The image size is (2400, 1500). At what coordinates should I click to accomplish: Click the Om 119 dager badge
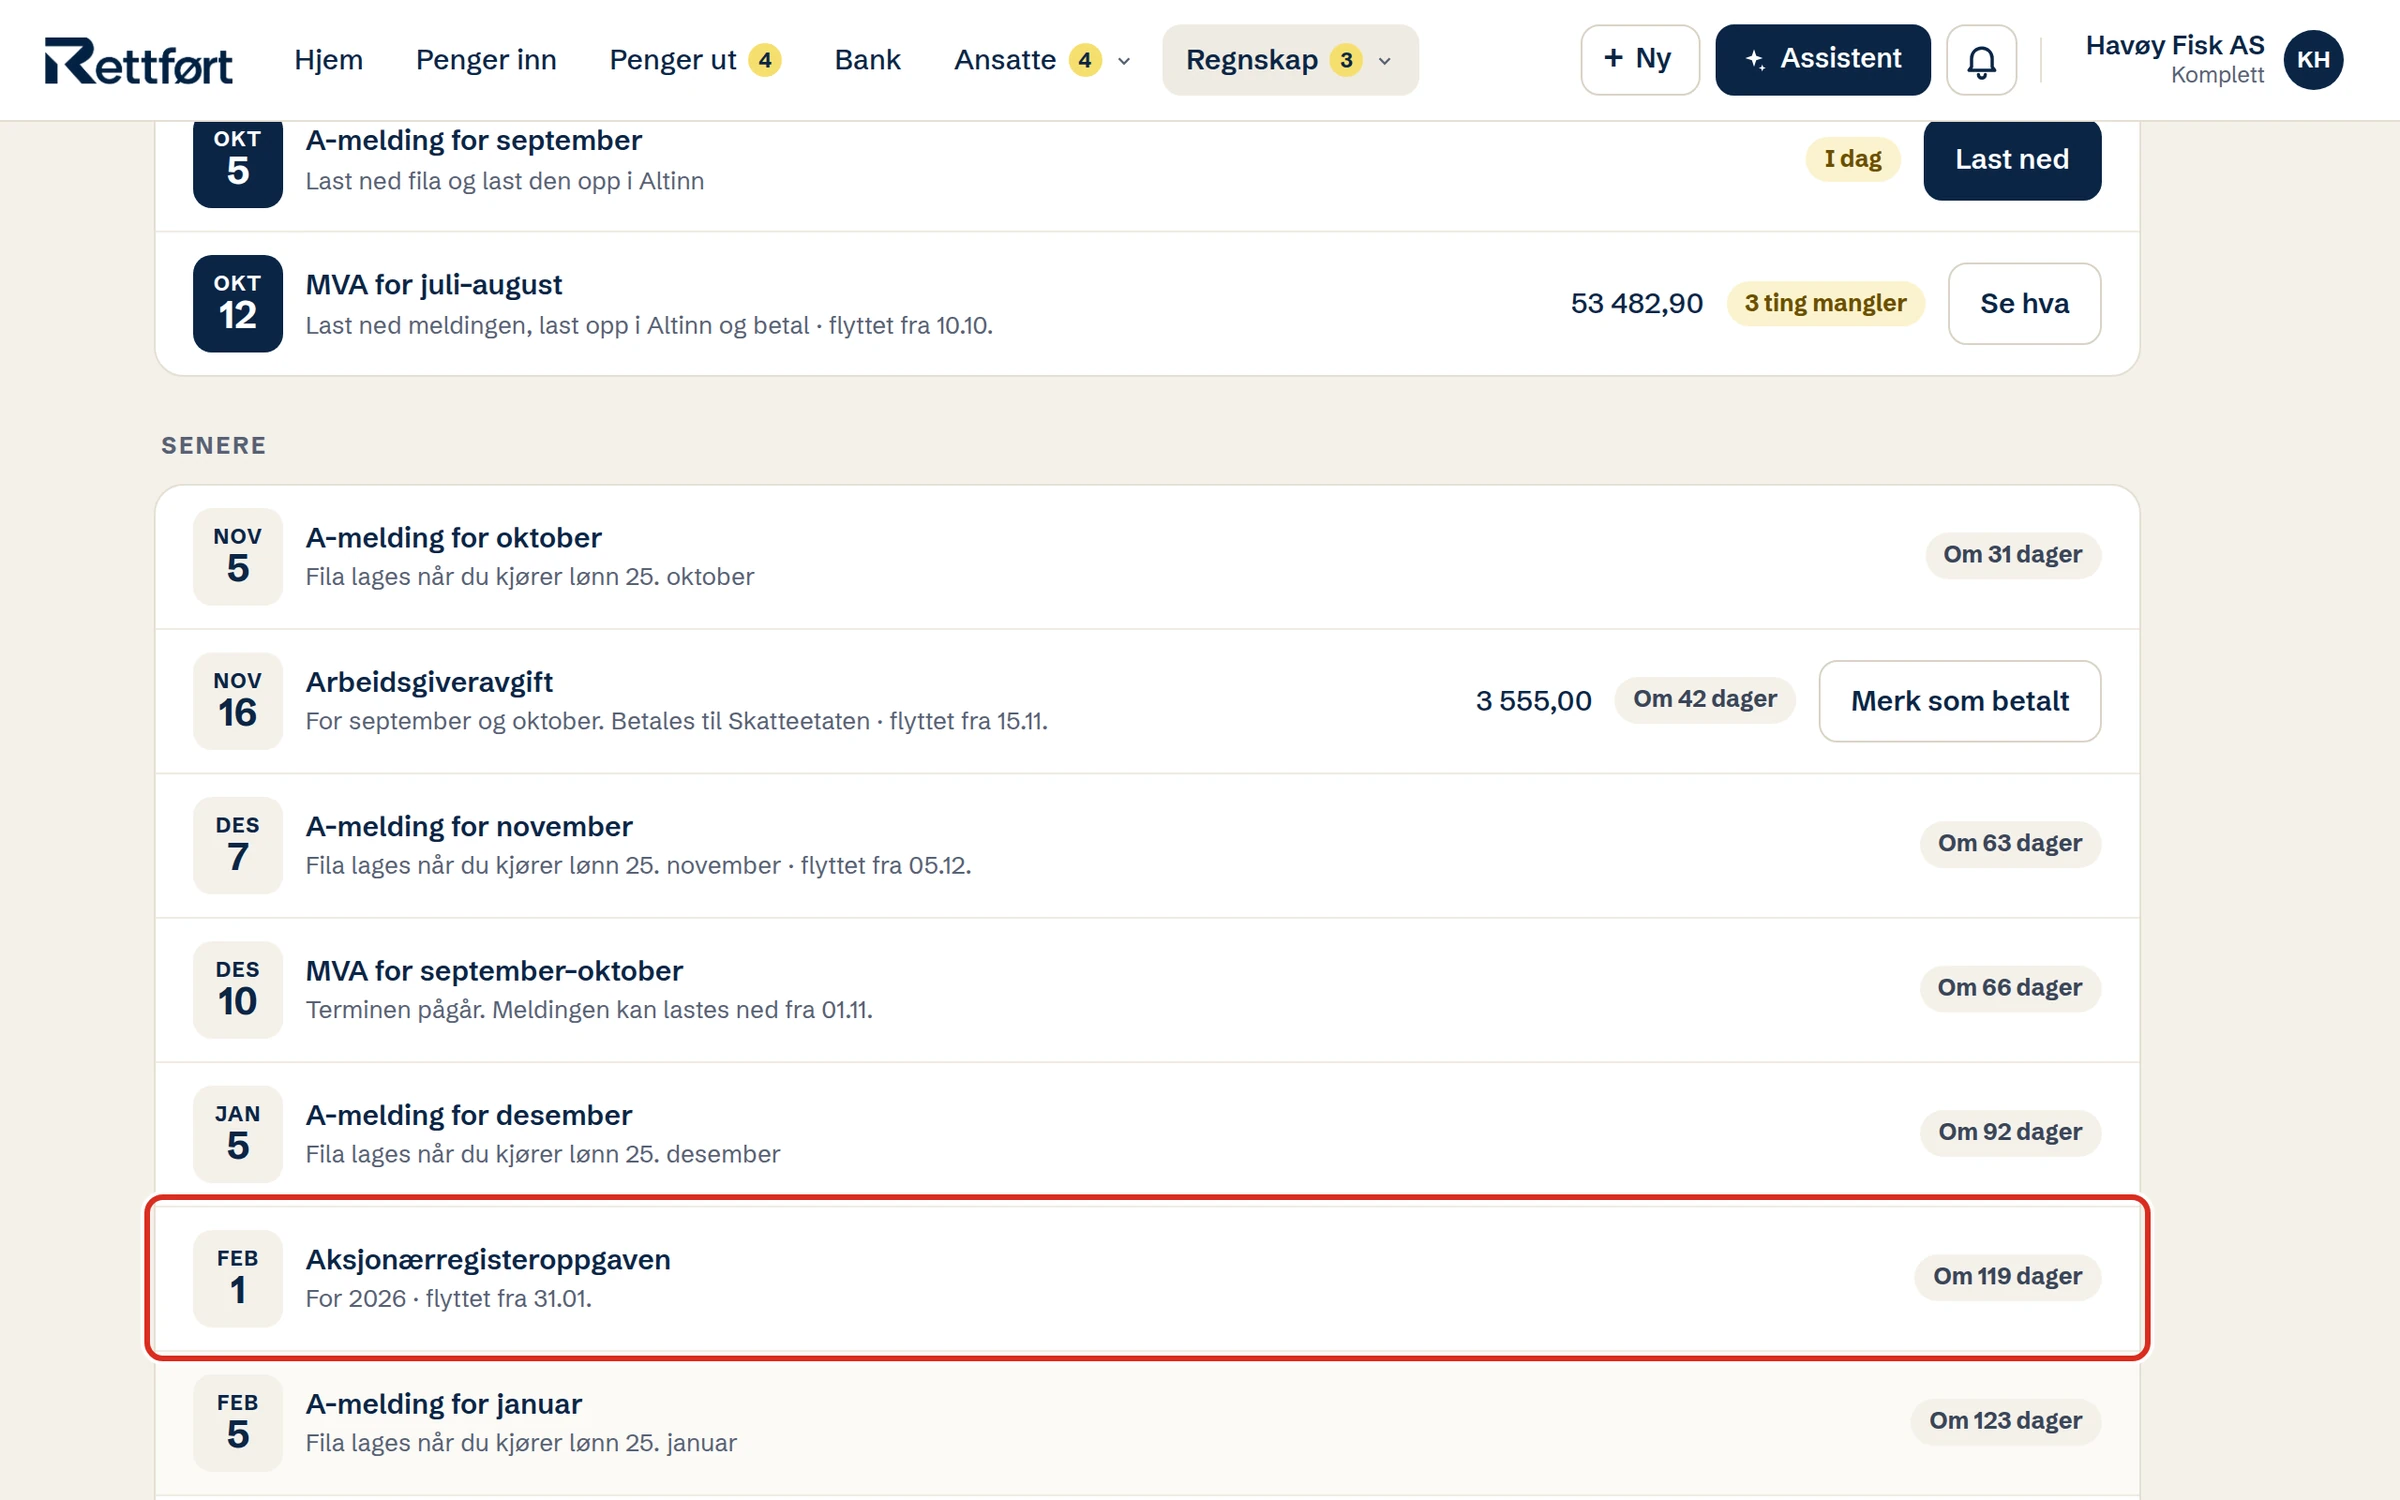(x=2007, y=1277)
